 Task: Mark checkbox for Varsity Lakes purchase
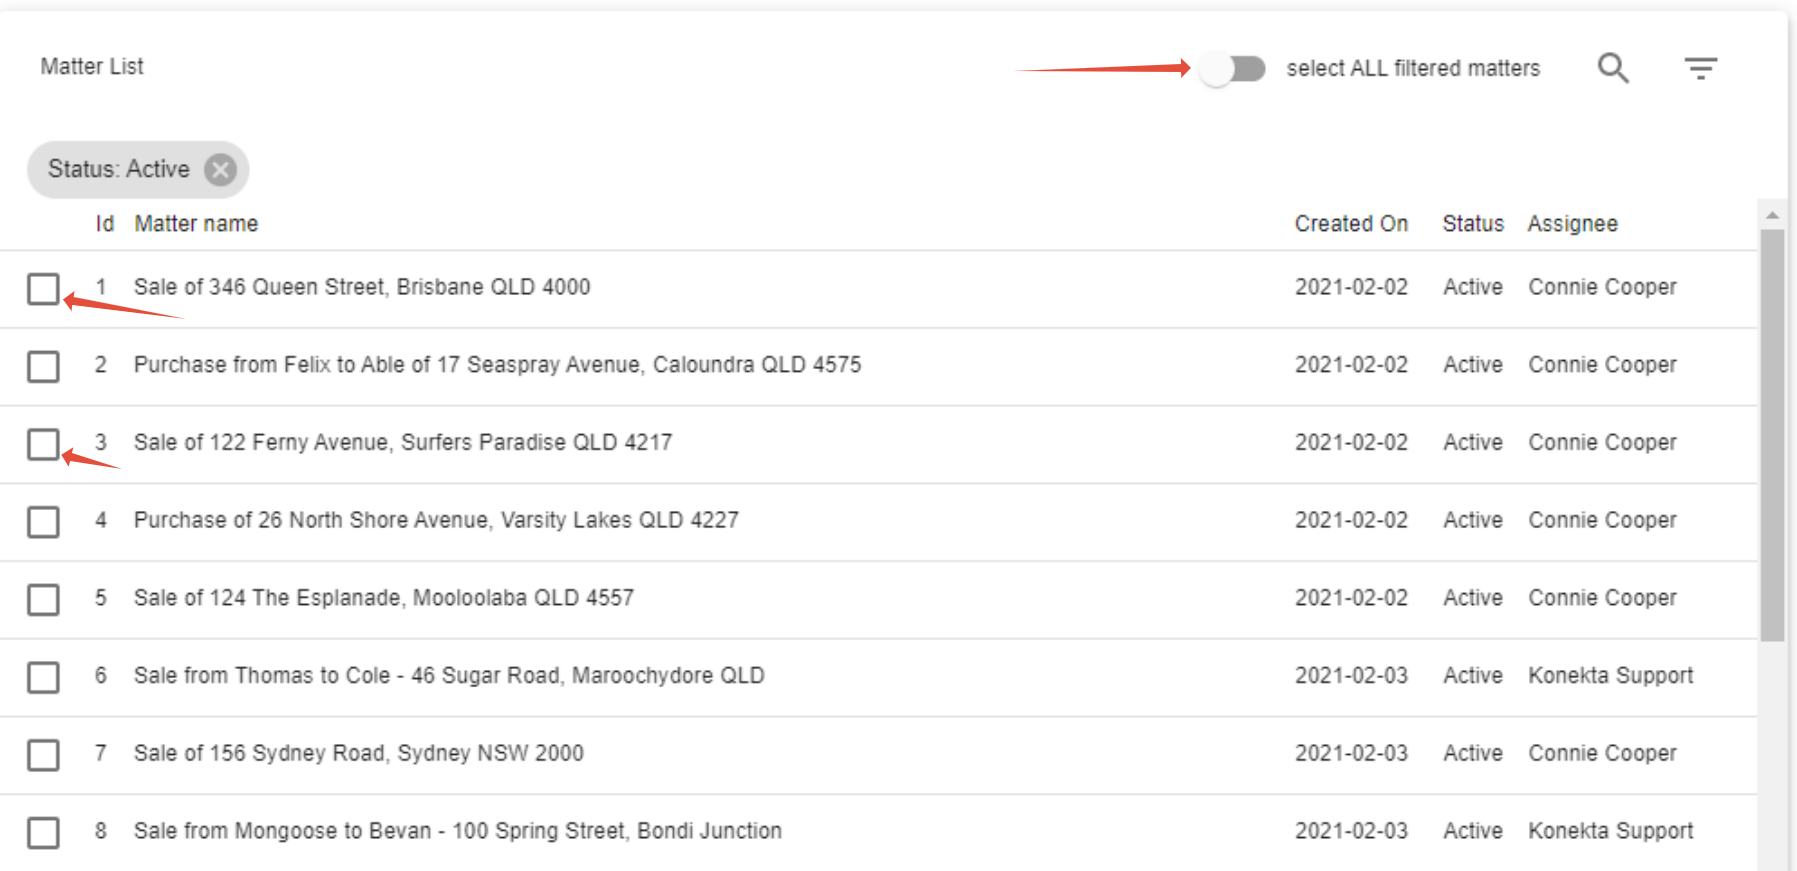point(43,521)
